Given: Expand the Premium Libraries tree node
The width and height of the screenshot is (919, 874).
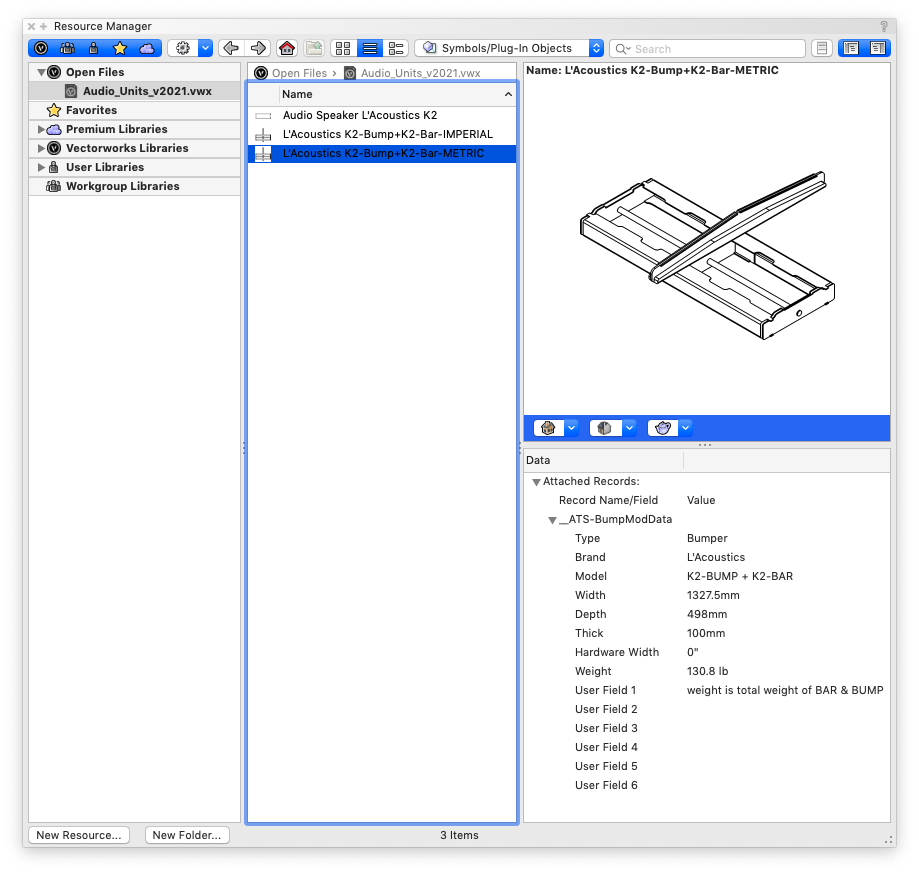Looking at the screenshot, I should tap(41, 129).
